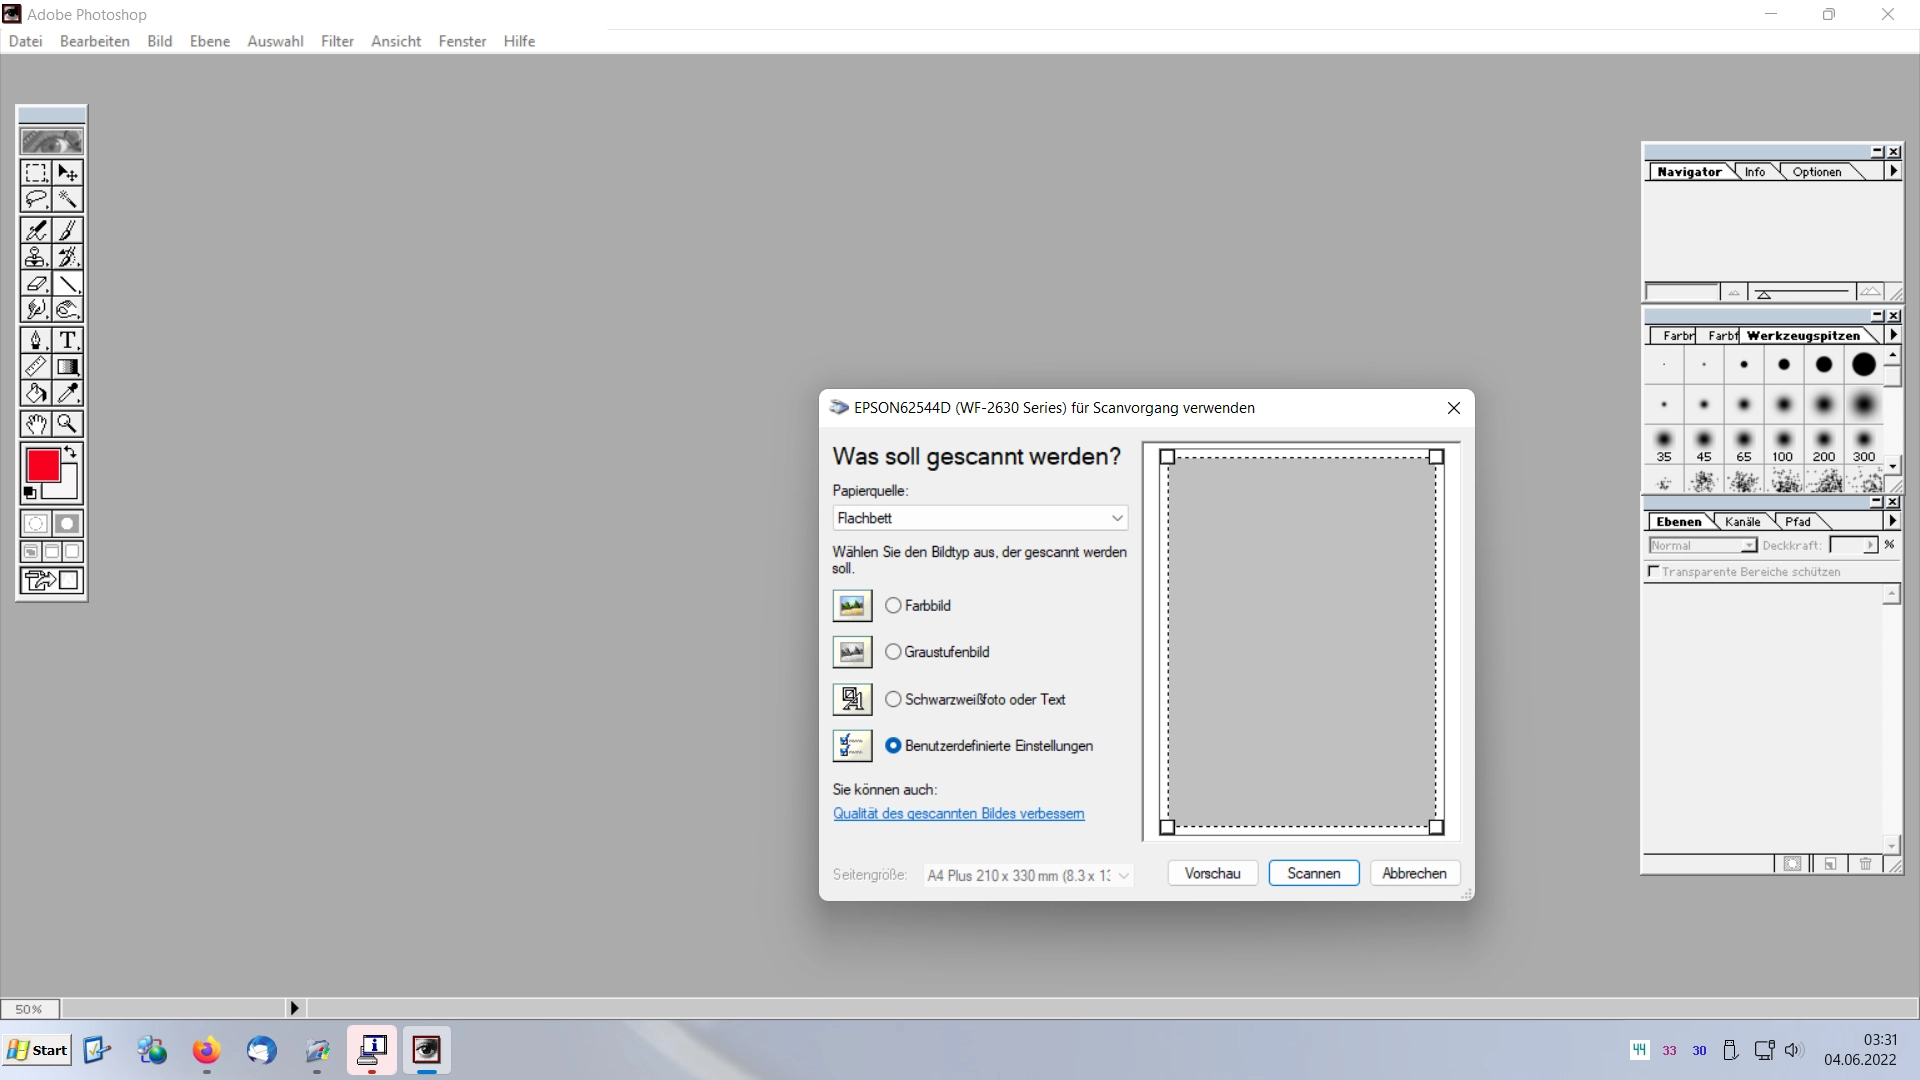The width and height of the screenshot is (1920, 1080).
Task: Select the Lasso tool
Action: (x=36, y=199)
